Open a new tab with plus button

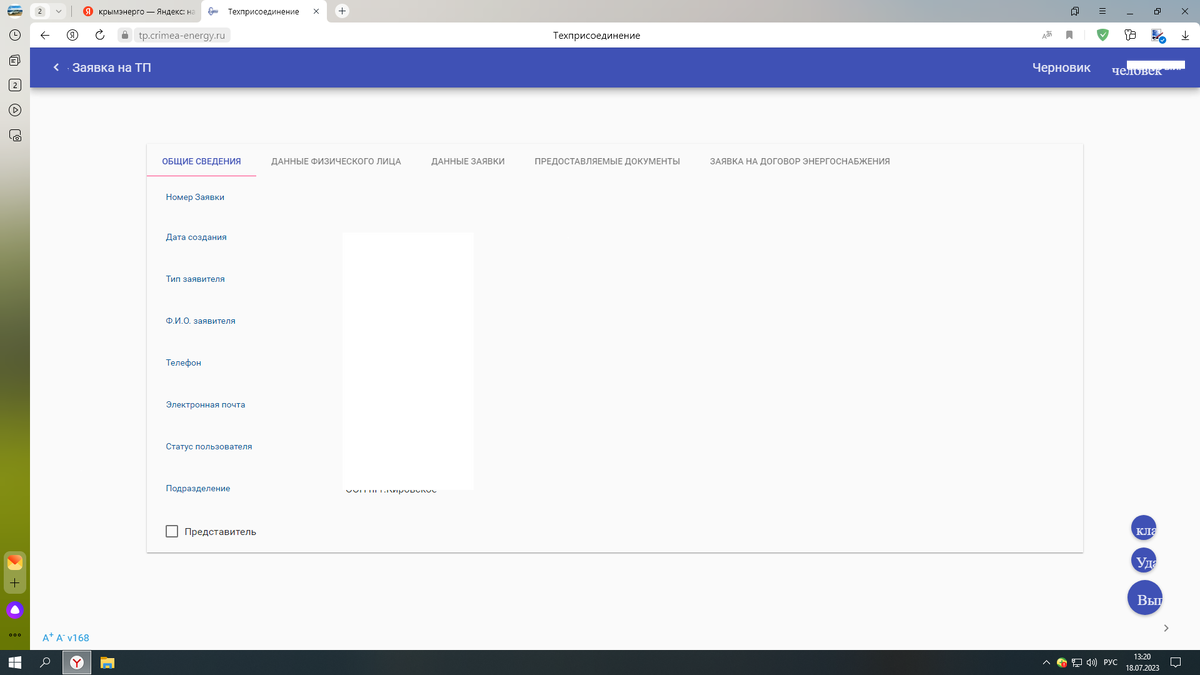(342, 11)
